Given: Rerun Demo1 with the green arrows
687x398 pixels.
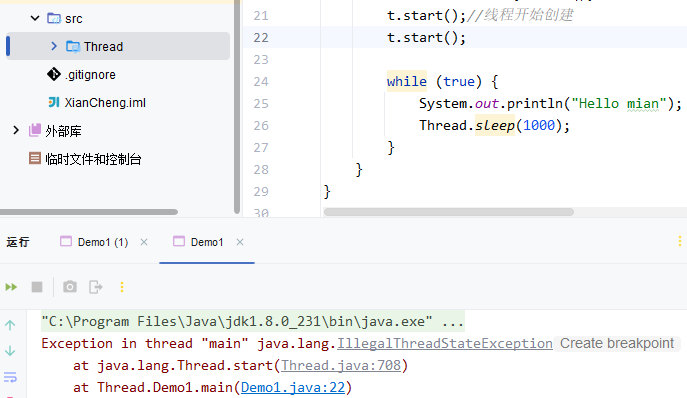Looking at the screenshot, I should [x=11, y=287].
